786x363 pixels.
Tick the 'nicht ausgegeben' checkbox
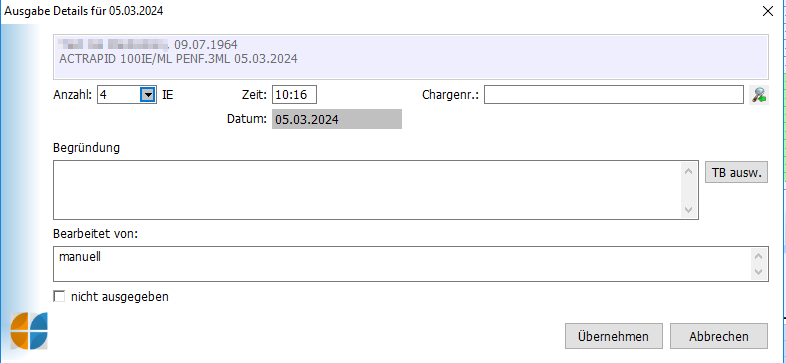click(59, 297)
